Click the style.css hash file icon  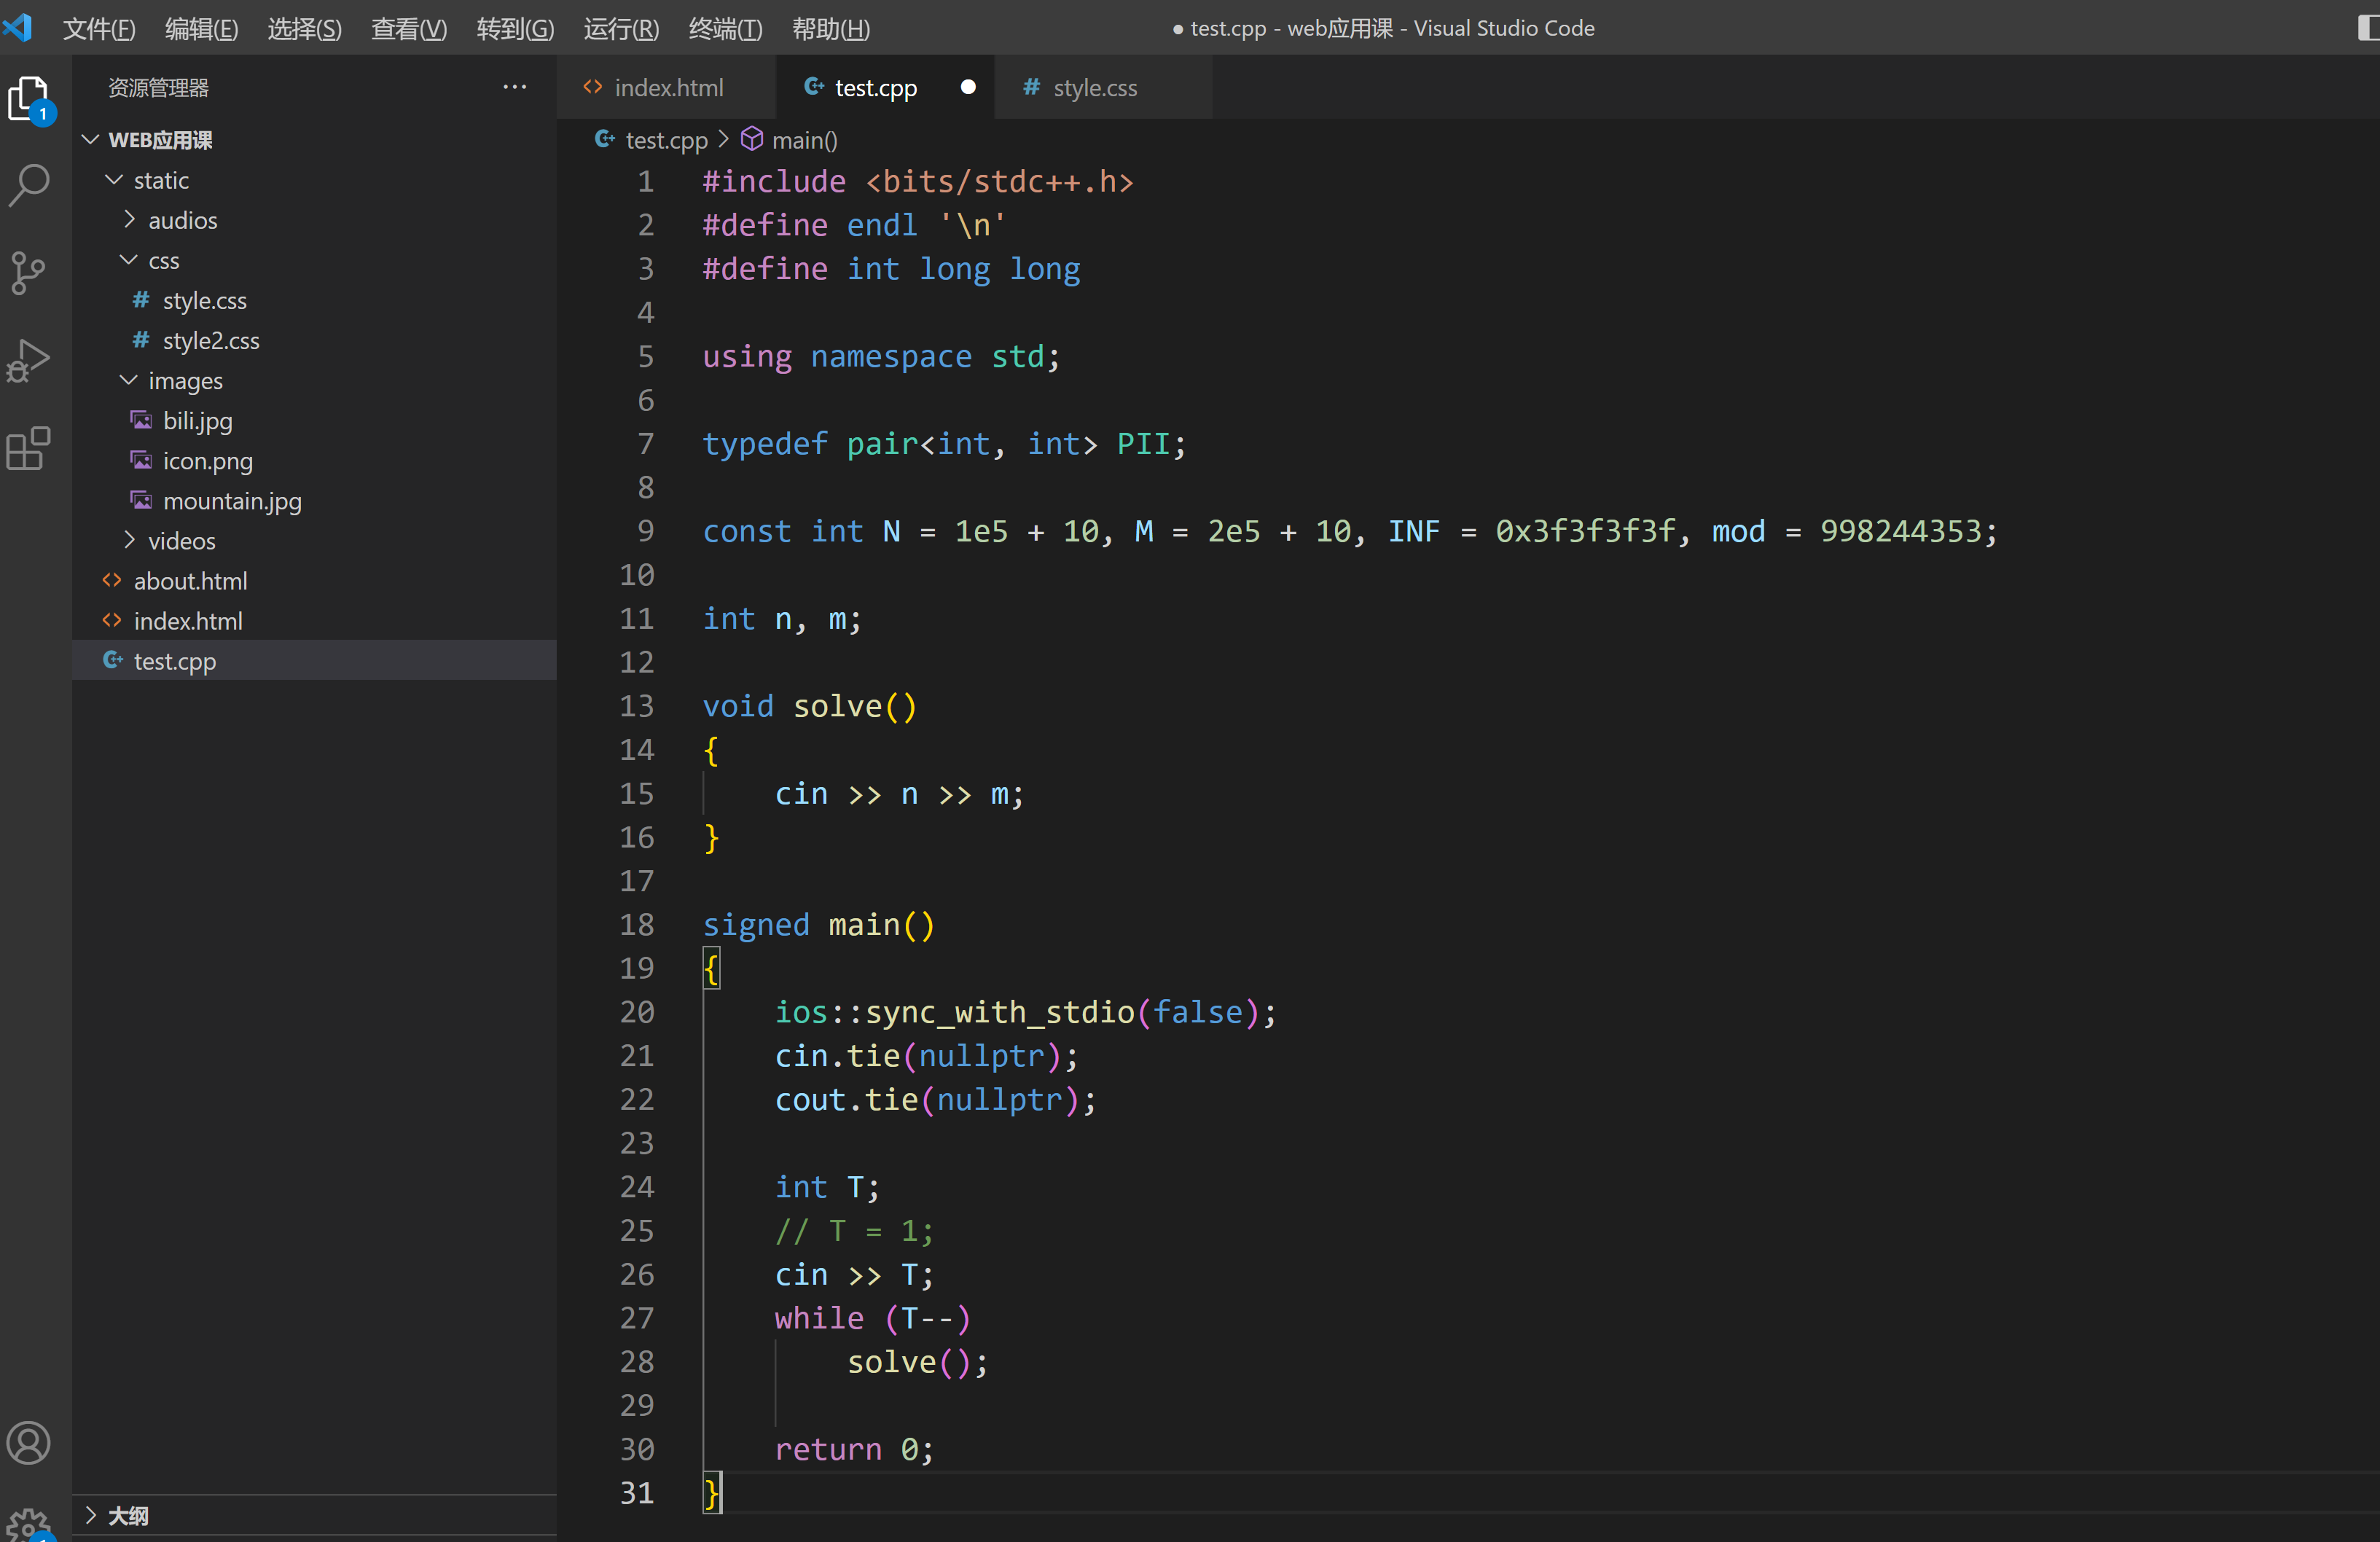(141, 300)
